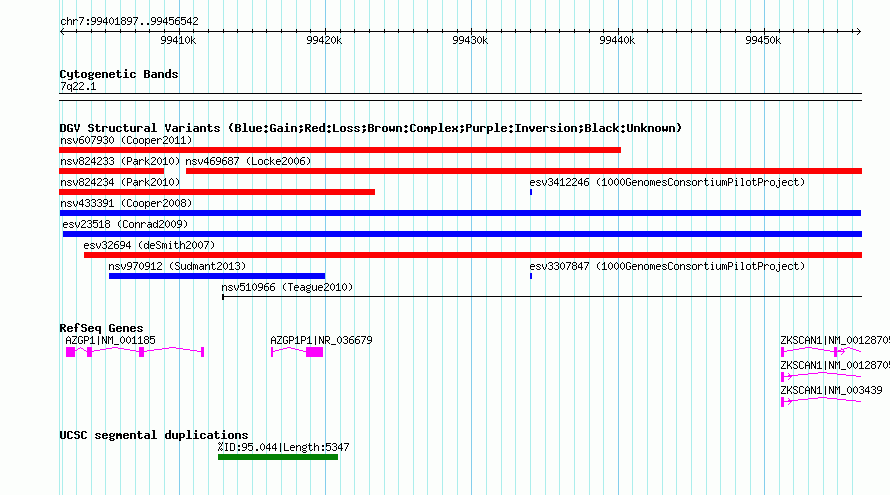Select the nsv607930 (Cooper2011) label
The width and height of the screenshot is (890, 495).
[126, 140]
